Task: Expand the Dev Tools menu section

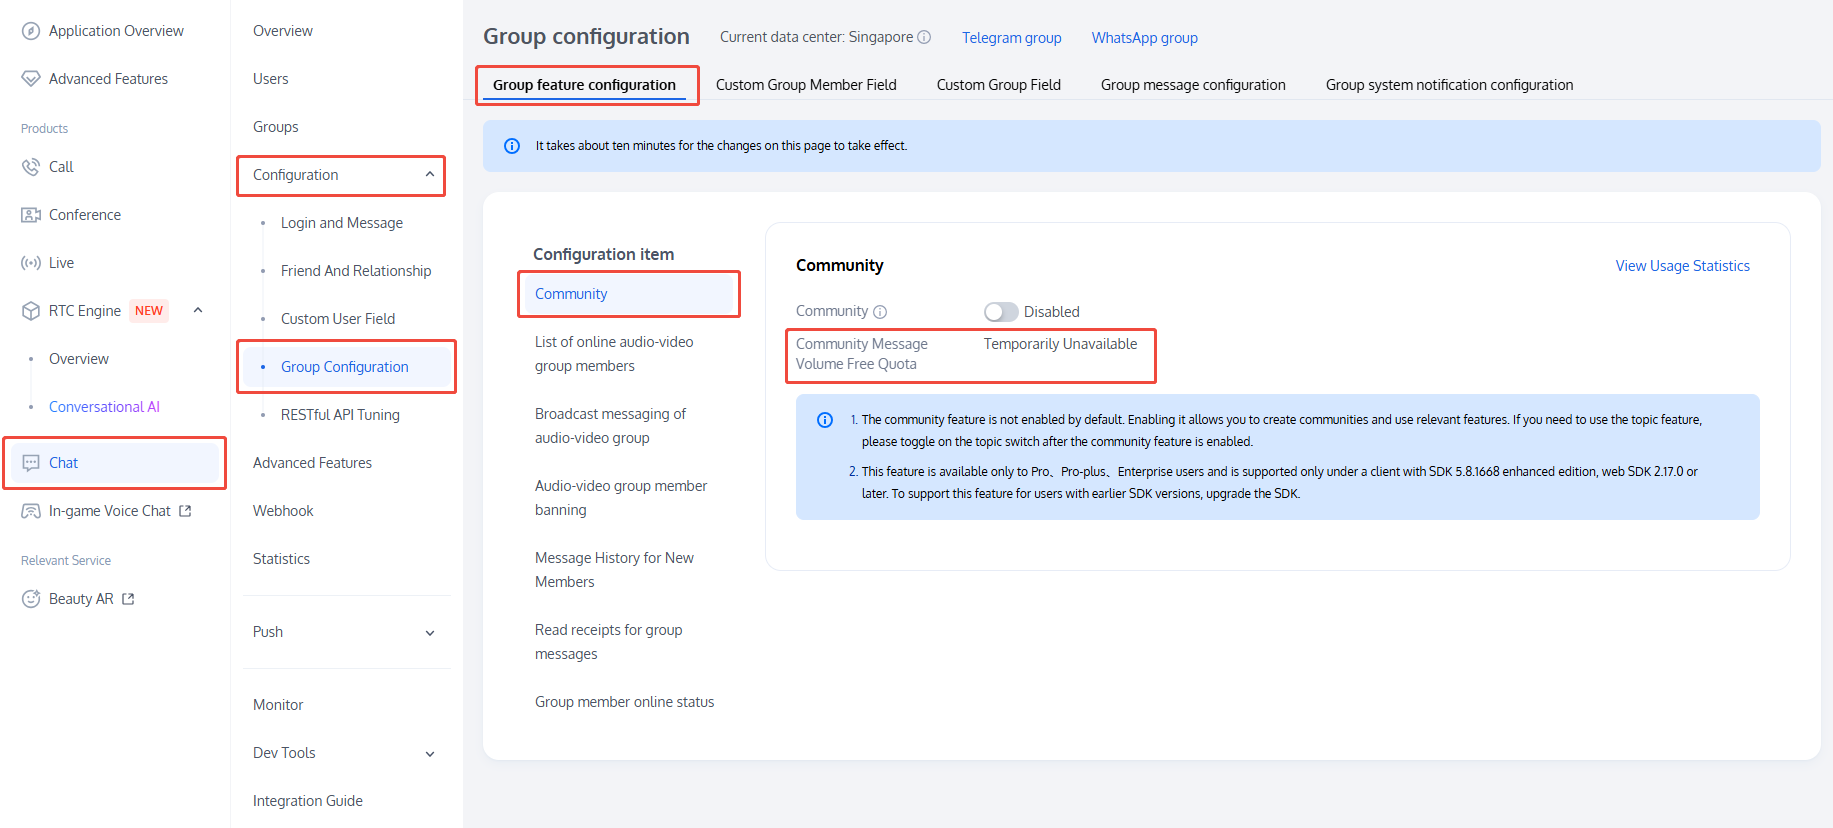Action: coord(429,753)
